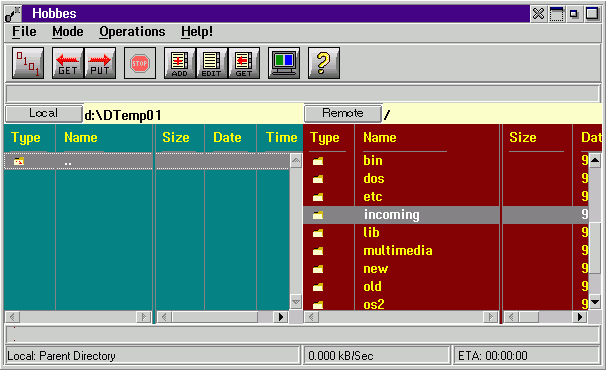Click right arrow of remote details horizontal scrollbar

coord(580,317)
